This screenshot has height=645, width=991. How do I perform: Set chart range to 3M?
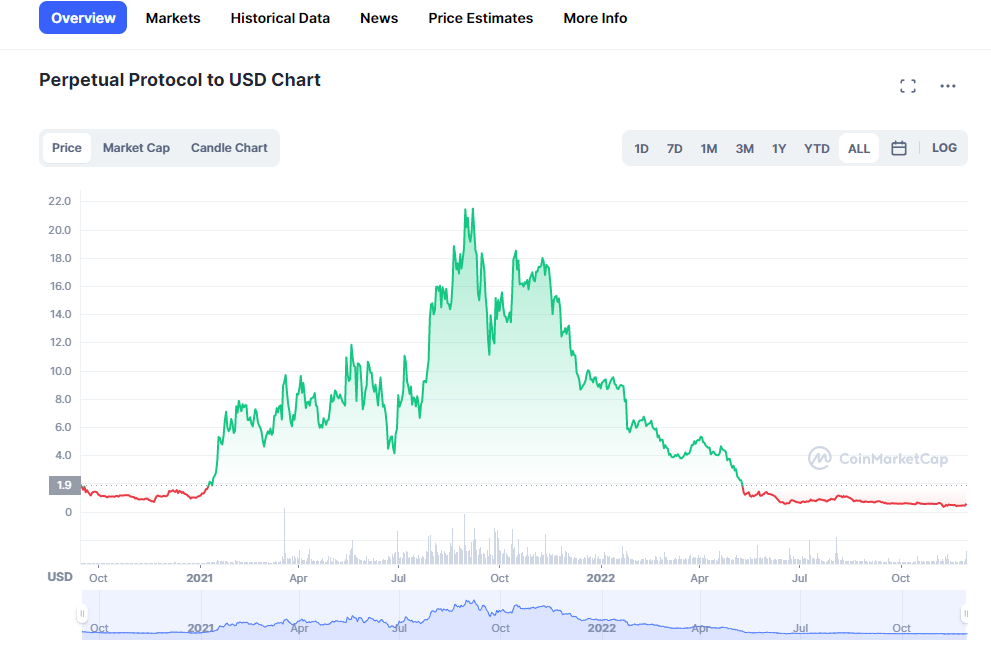tap(744, 148)
